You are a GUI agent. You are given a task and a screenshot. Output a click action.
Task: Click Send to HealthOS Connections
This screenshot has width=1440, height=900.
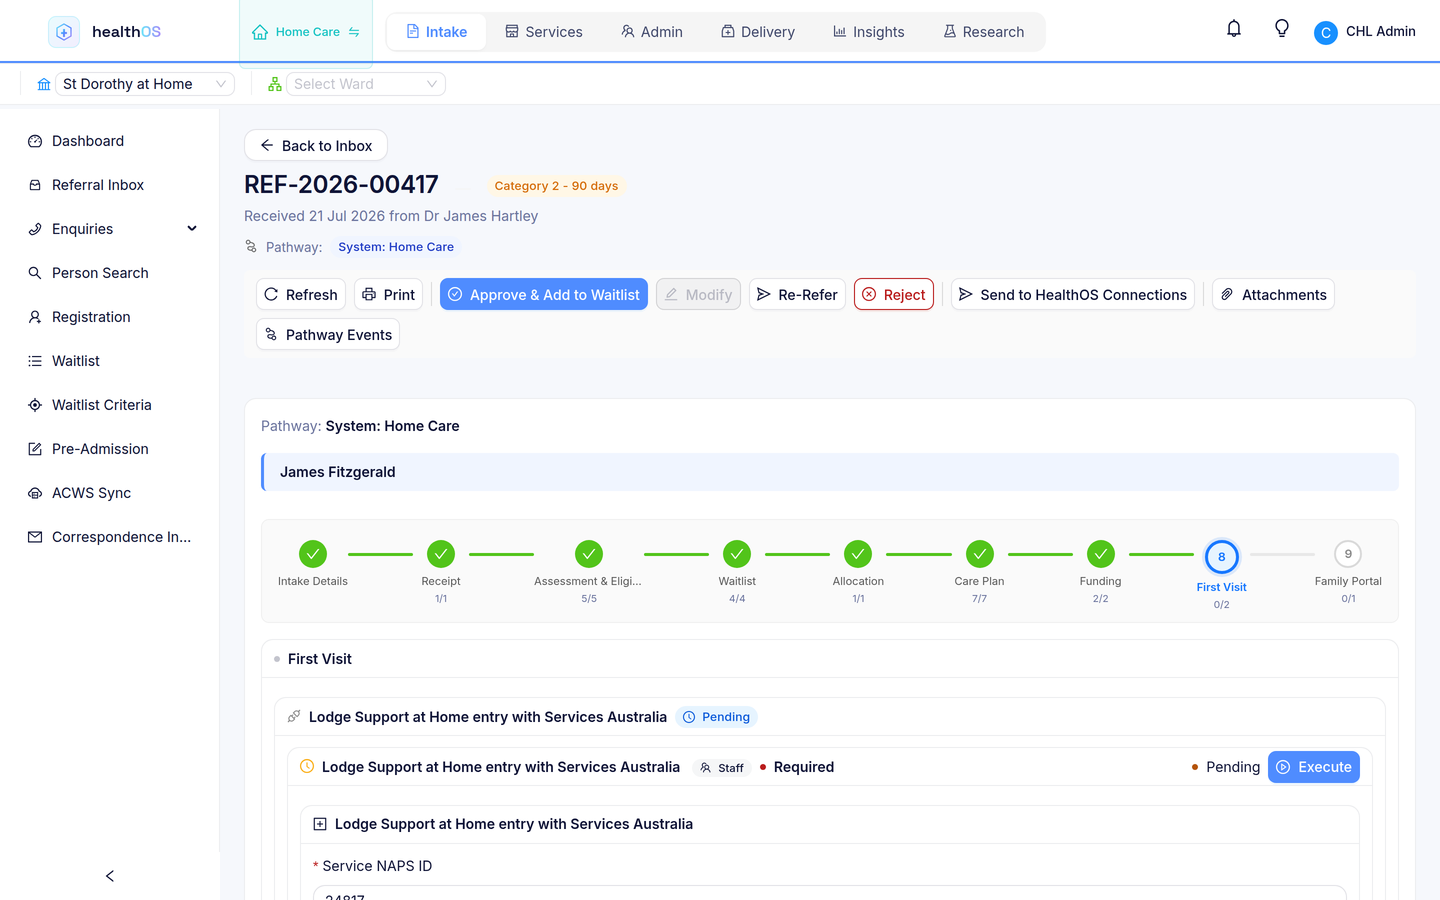[1073, 294]
